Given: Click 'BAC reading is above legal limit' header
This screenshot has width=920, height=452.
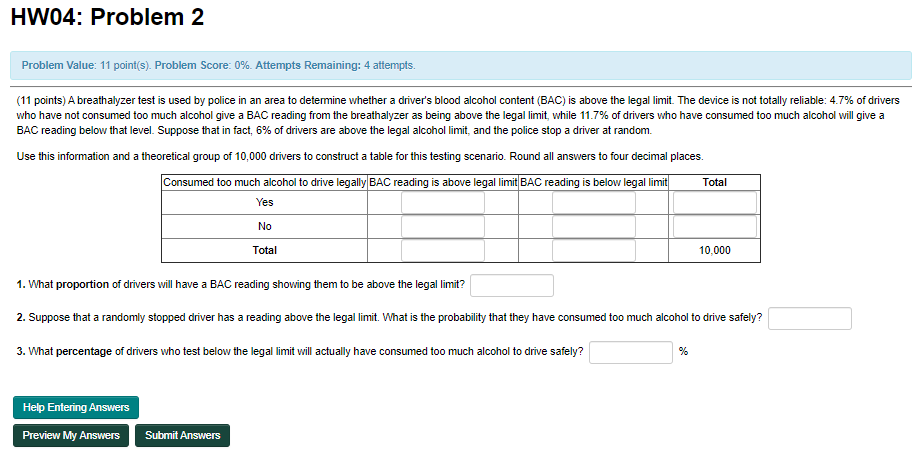Looking at the screenshot, I should [x=443, y=183].
